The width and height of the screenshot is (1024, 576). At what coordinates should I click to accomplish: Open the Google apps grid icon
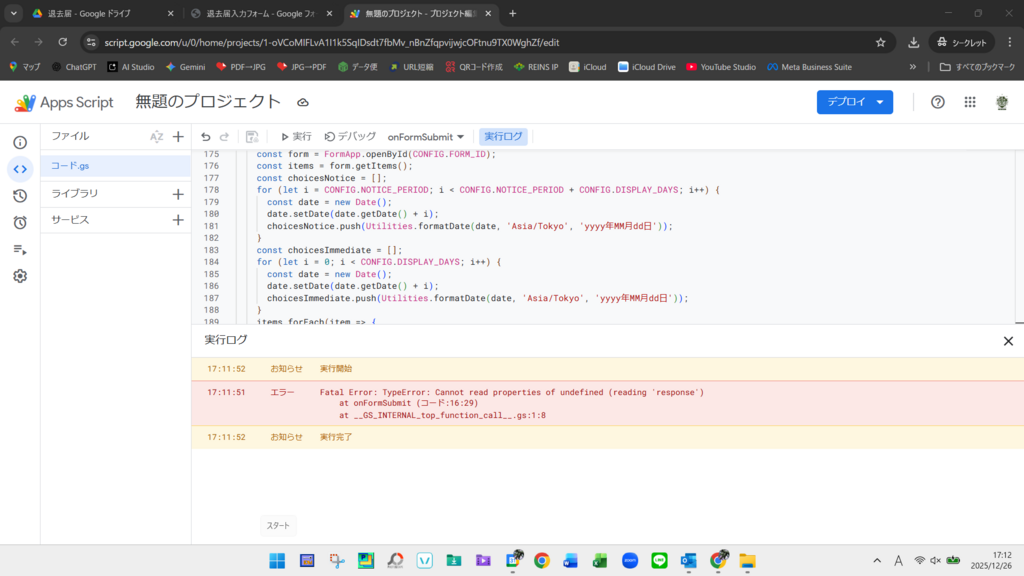coord(969,102)
